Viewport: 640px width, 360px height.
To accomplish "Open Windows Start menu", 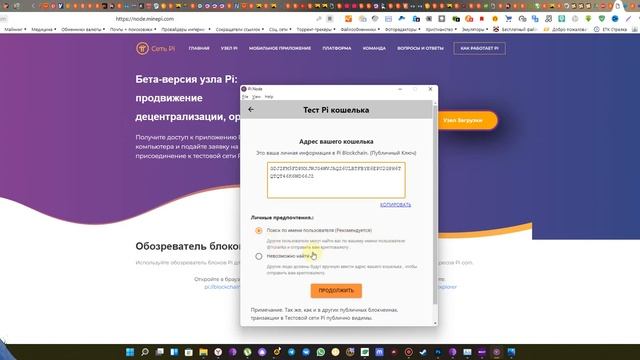I will point(130,352).
